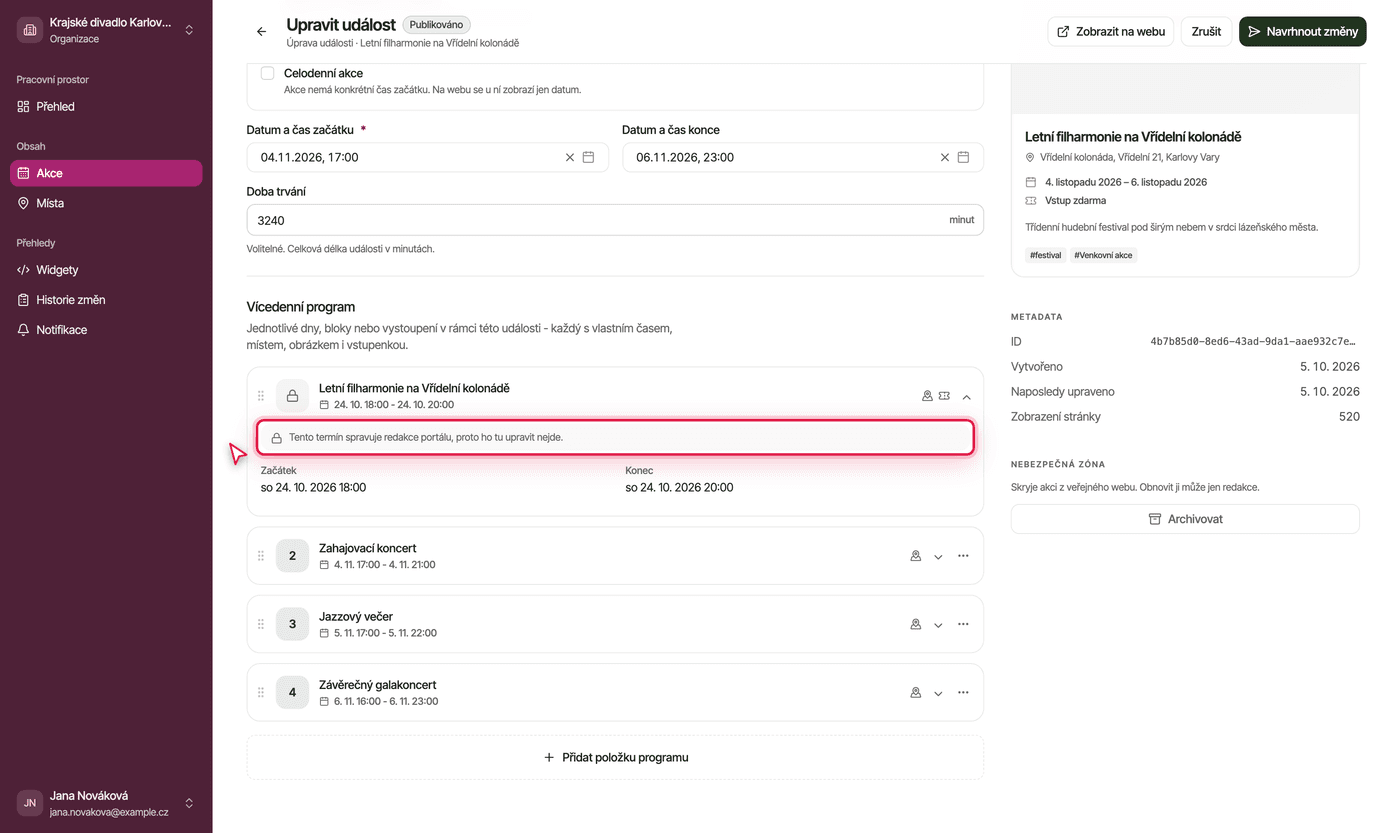Click the venue icon on Závěrečný galakoncert row
Screen dimensions: 1400x833
pos(915,693)
